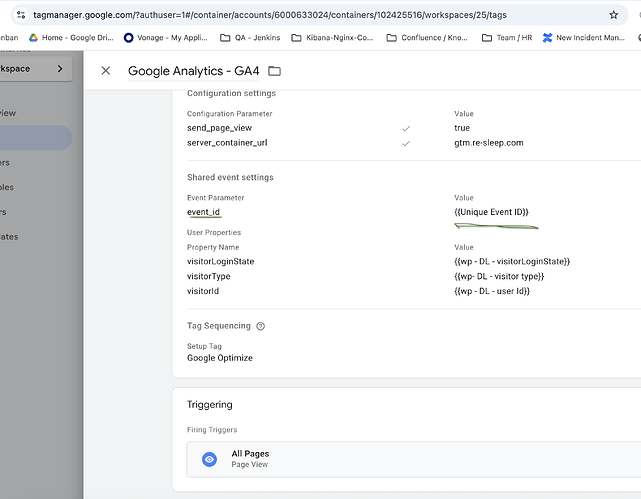
Task: Open Home - Google Drive bookmark
Action: coord(71,38)
